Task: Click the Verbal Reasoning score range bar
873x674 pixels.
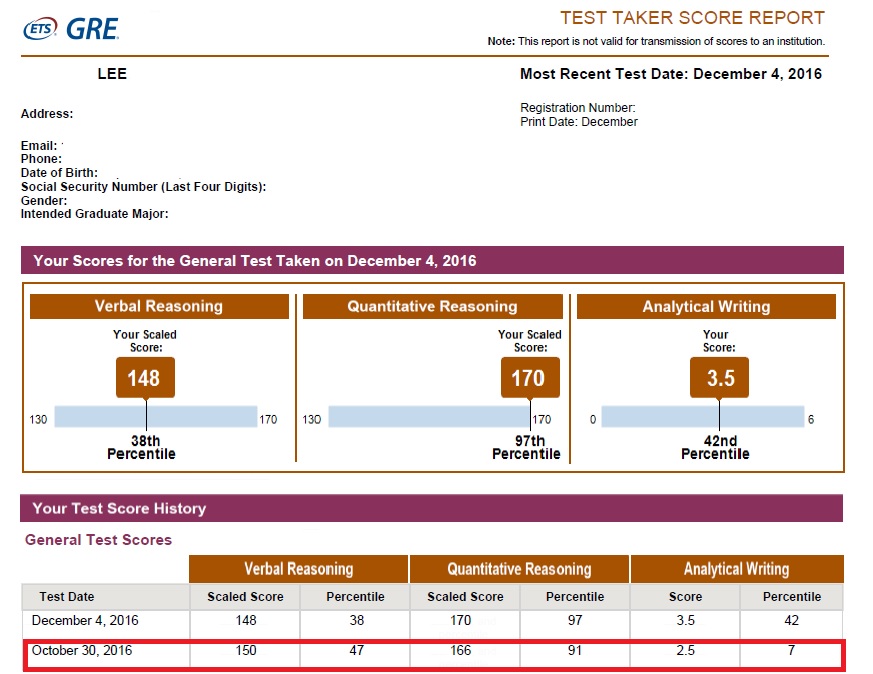Action: [156, 417]
